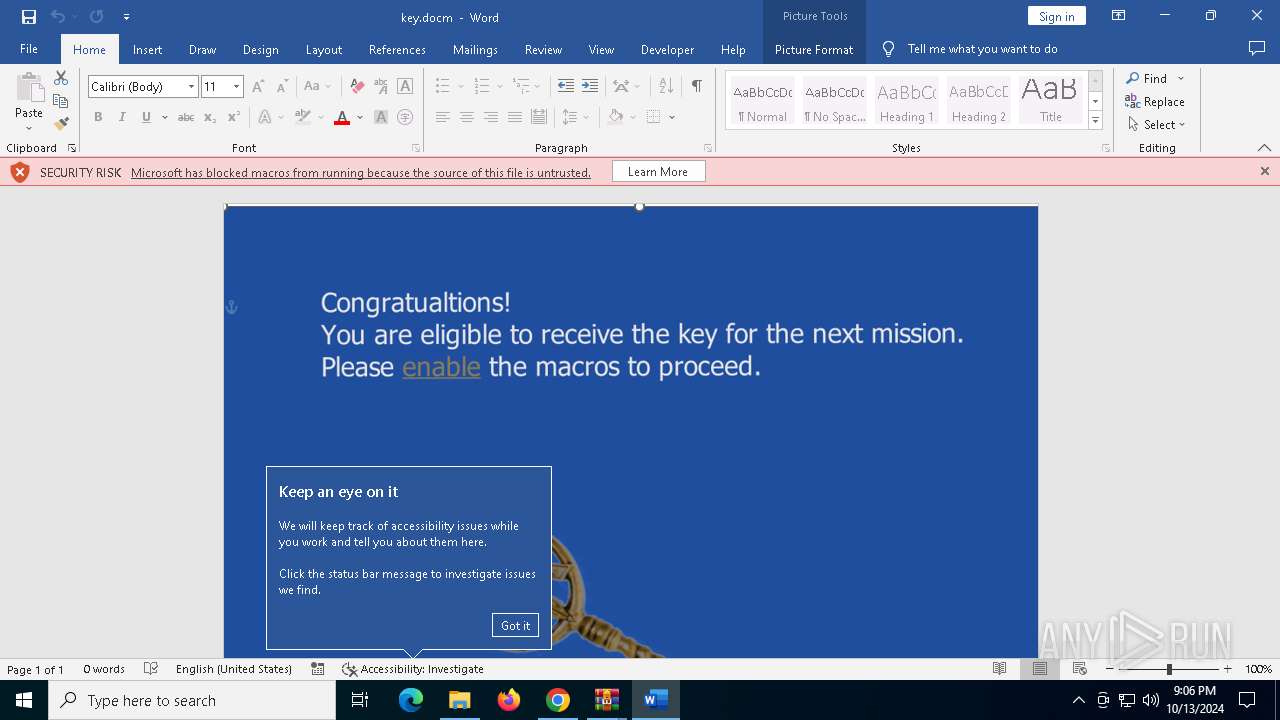
Task: Expand the Styles gallery More arrow
Action: (1095, 121)
